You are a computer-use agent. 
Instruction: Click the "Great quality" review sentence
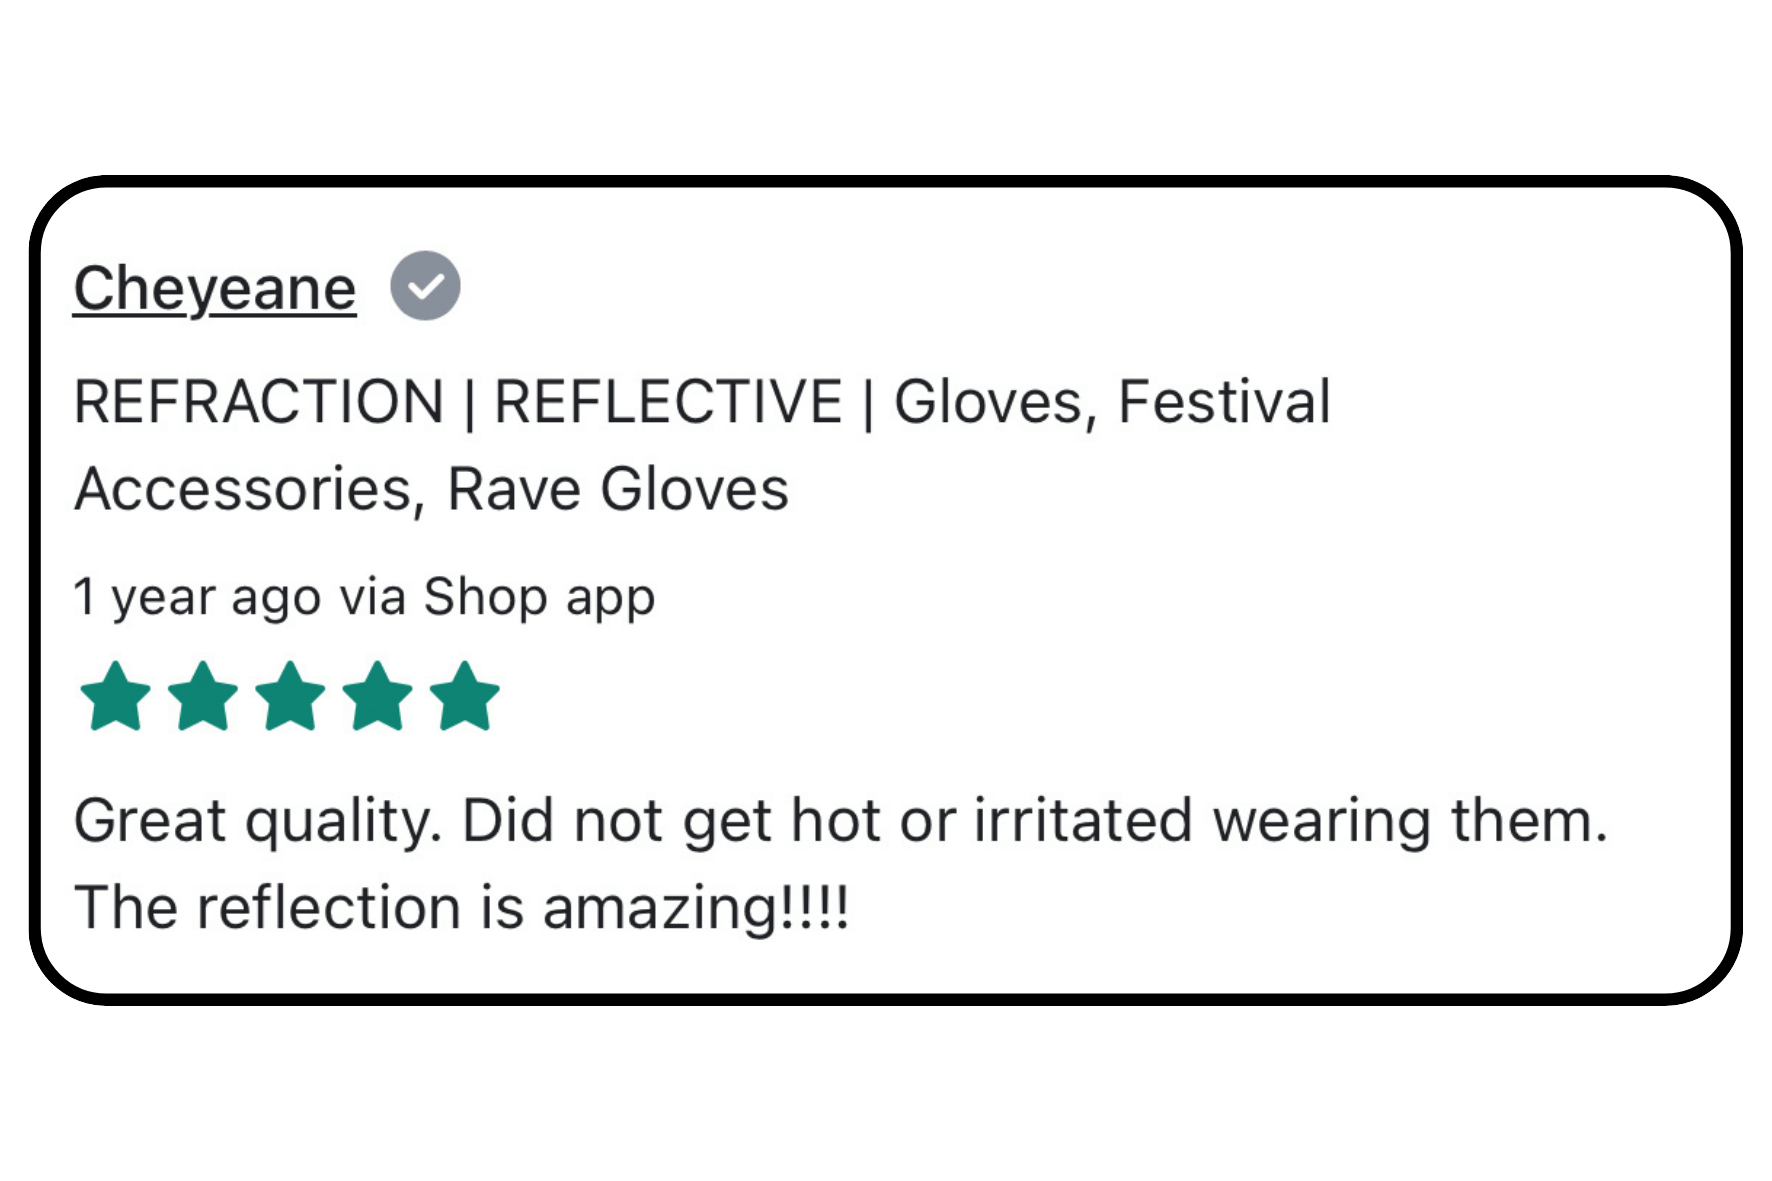(841, 821)
